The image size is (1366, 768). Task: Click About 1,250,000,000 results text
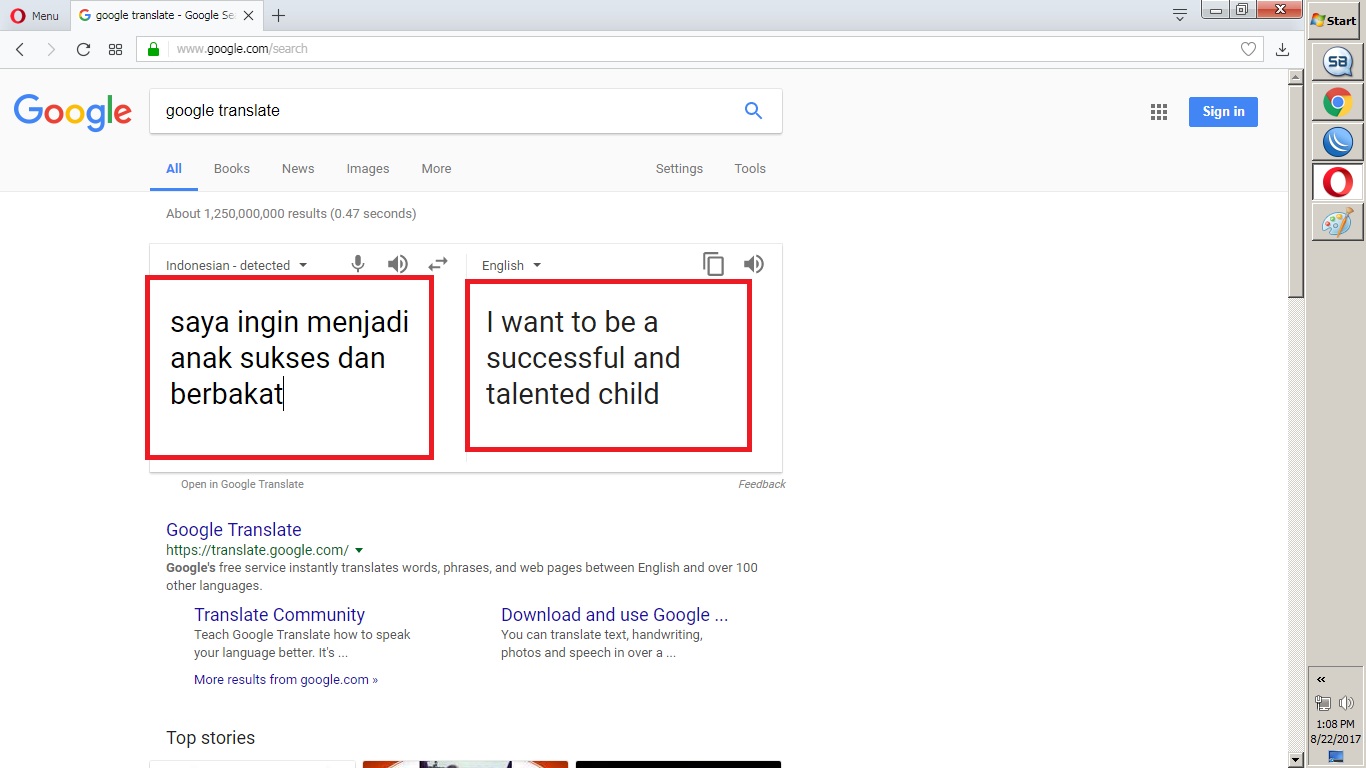click(291, 214)
